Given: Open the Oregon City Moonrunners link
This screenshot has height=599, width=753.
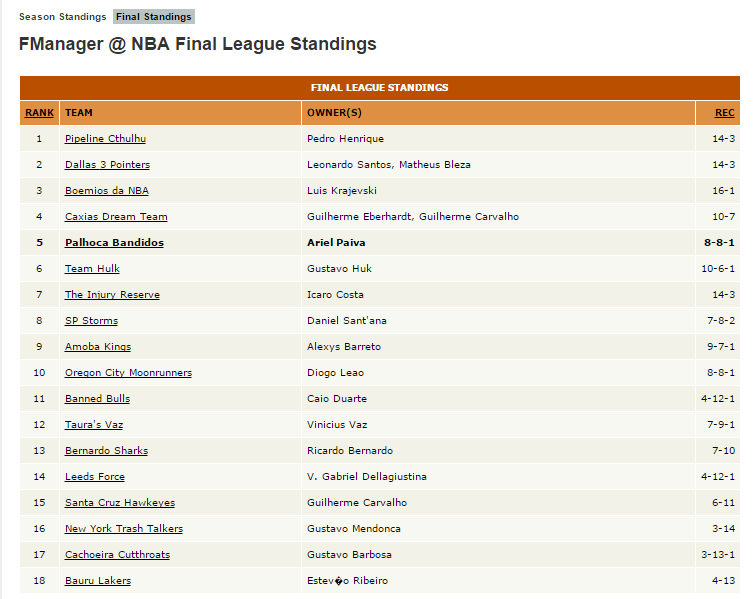Looking at the screenshot, I should [x=128, y=372].
